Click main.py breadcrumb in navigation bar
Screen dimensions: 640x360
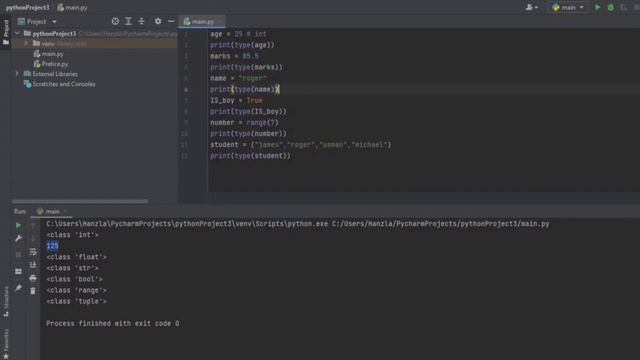72,7
